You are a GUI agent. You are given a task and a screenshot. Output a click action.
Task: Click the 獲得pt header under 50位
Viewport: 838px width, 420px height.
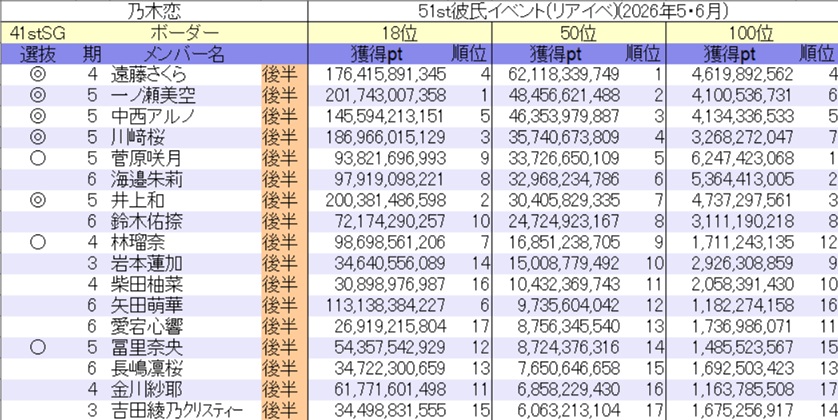pos(556,54)
